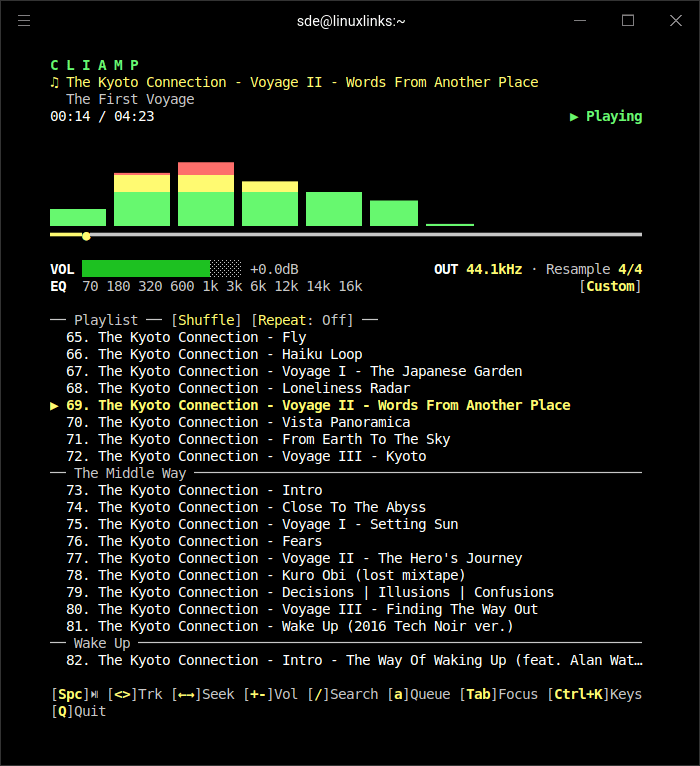Click the music note icon beside track title

tap(55, 82)
